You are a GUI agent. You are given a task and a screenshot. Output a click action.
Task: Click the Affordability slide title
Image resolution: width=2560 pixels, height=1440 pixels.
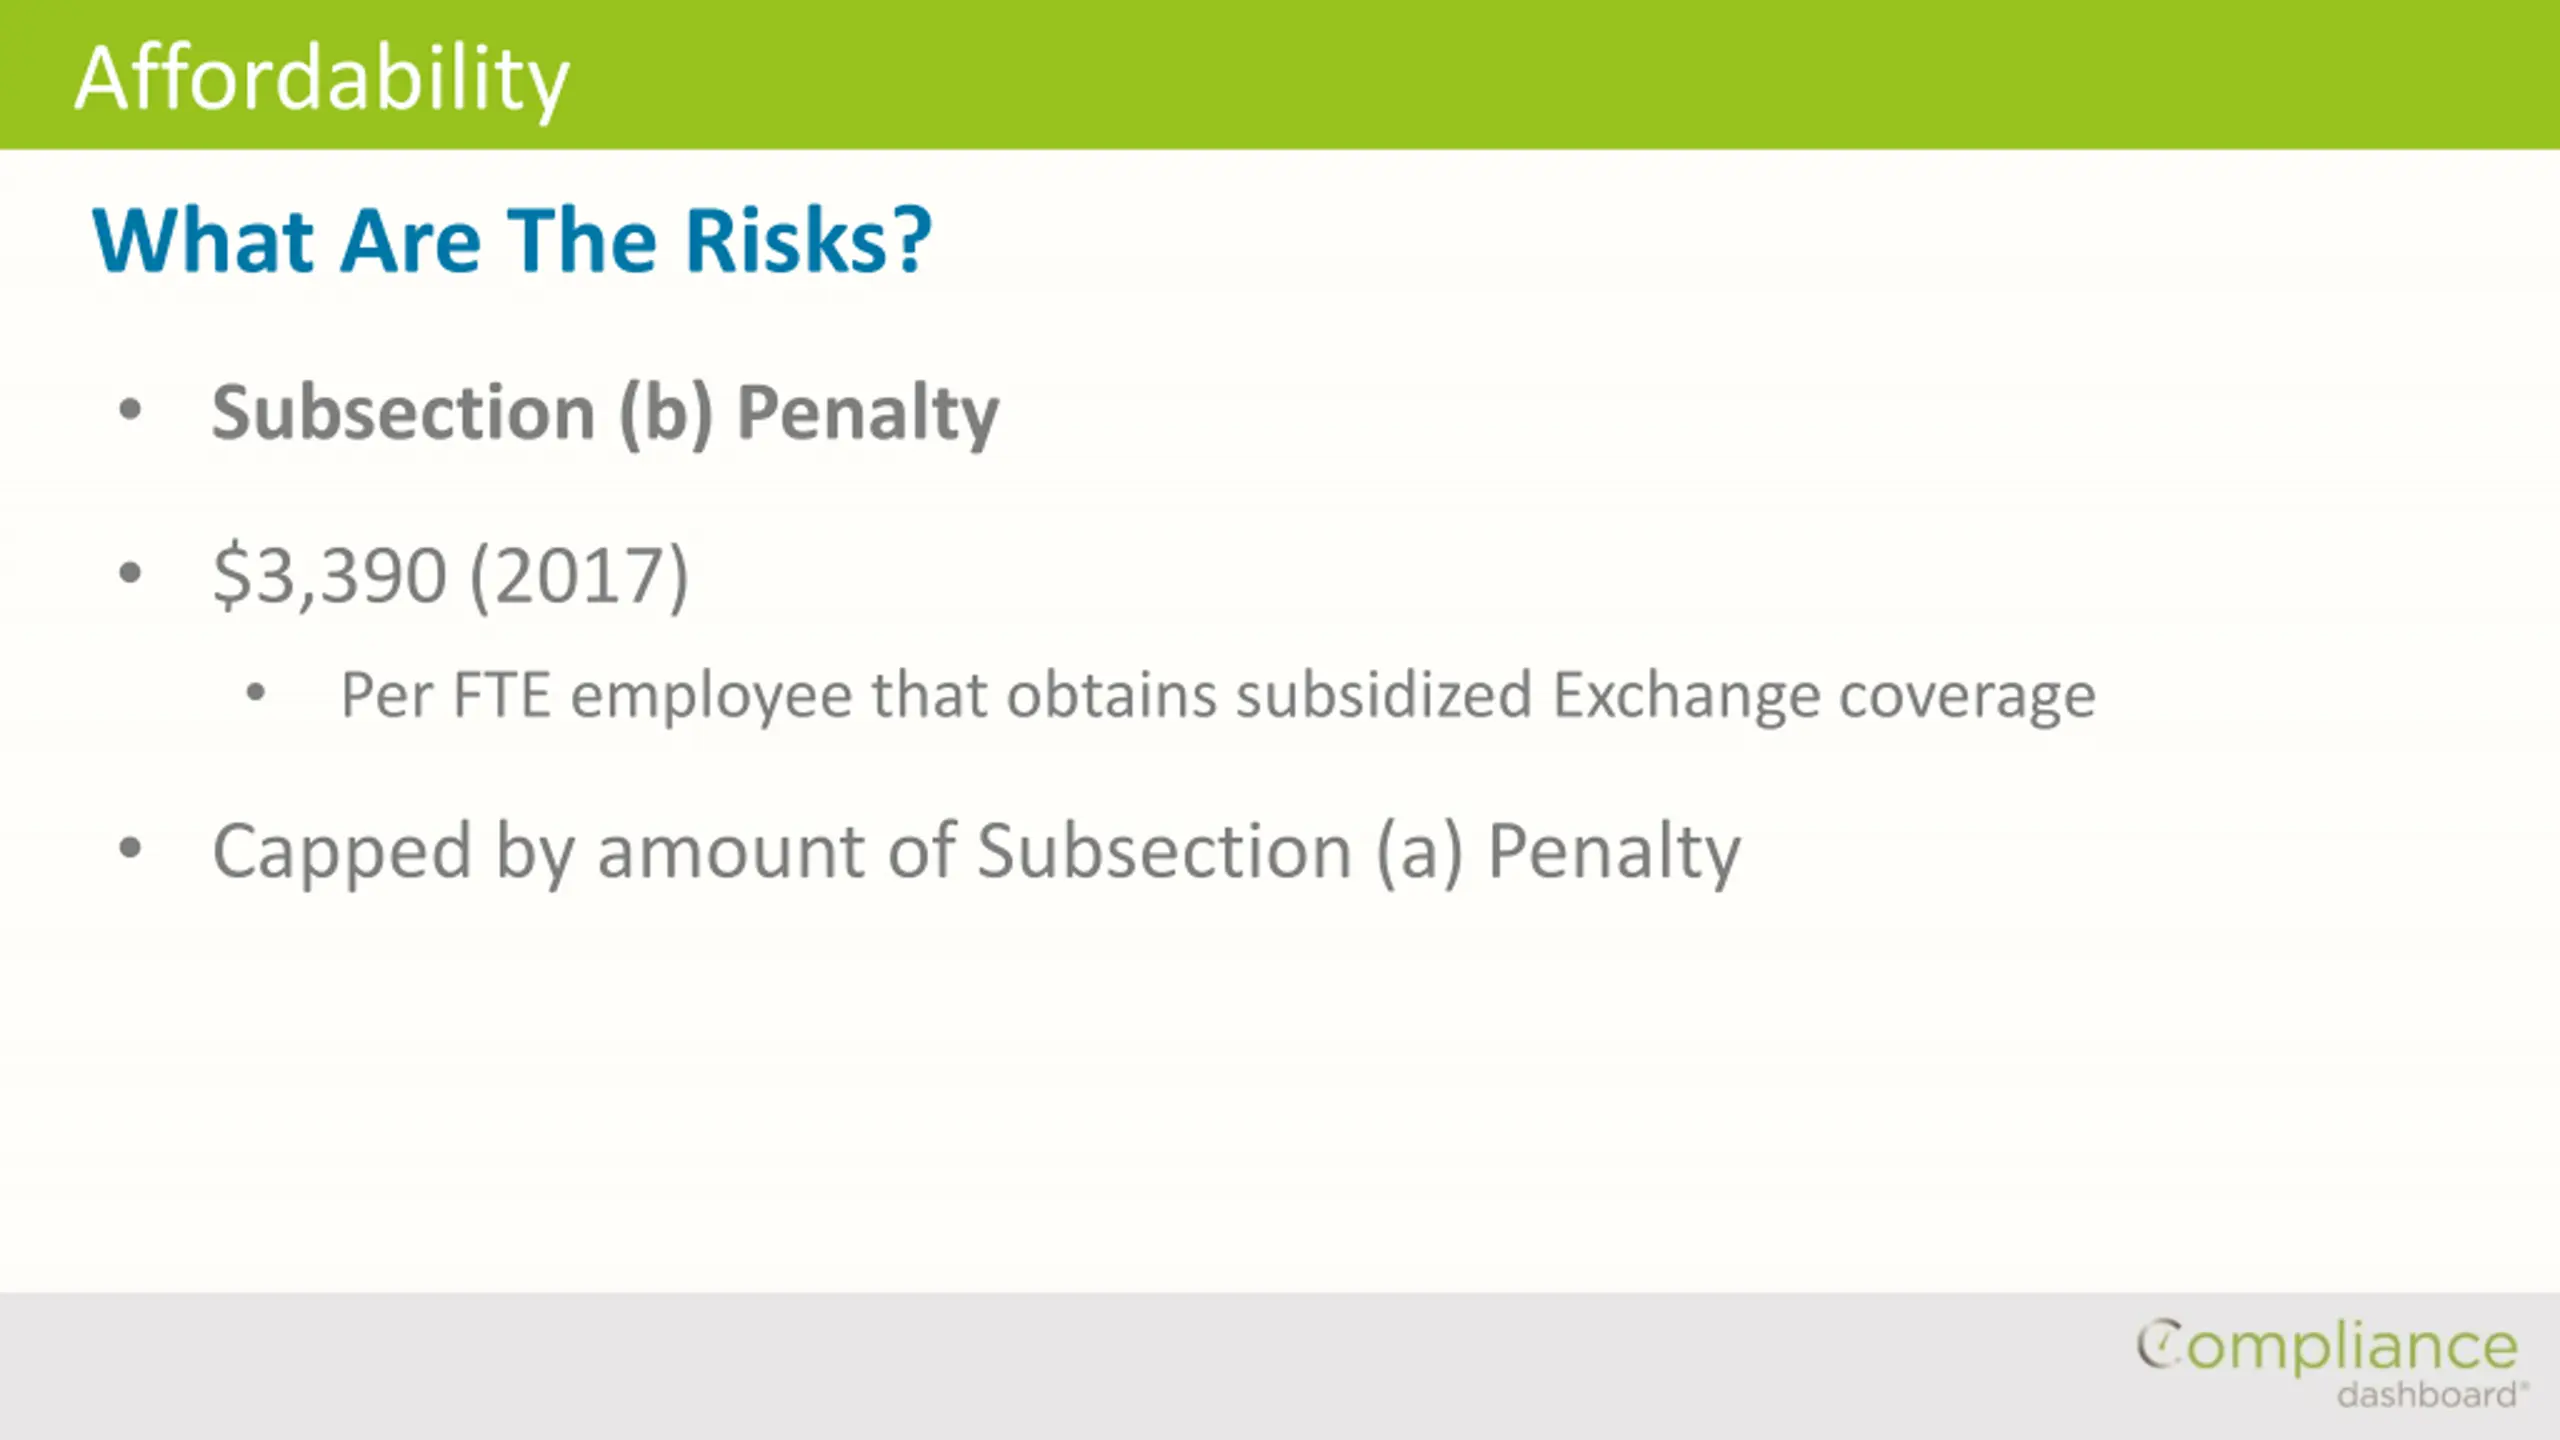point(322,79)
